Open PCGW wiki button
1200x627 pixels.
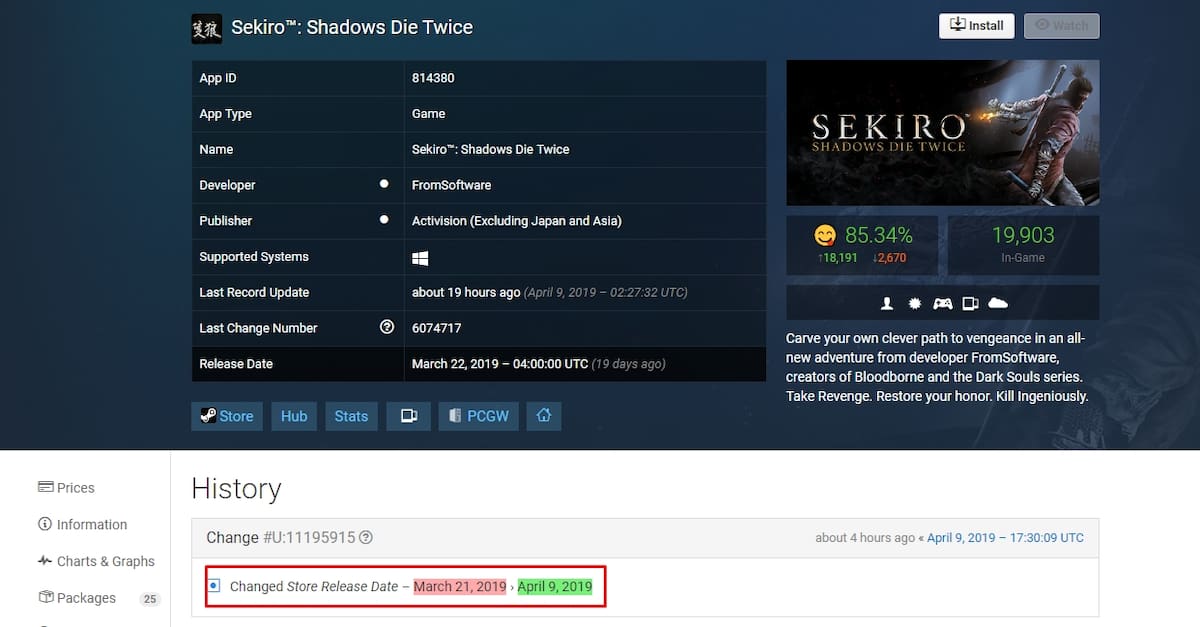click(x=479, y=416)
